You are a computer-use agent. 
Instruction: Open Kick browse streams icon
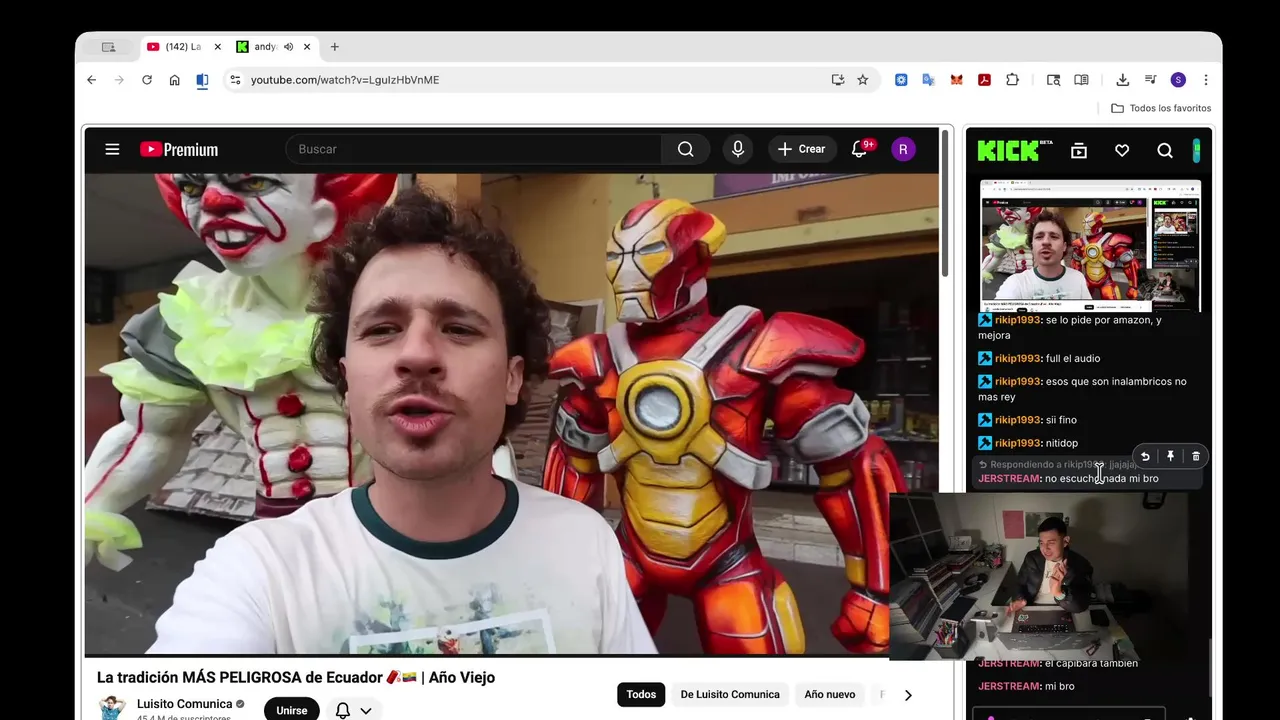[x=1079, y=150]
